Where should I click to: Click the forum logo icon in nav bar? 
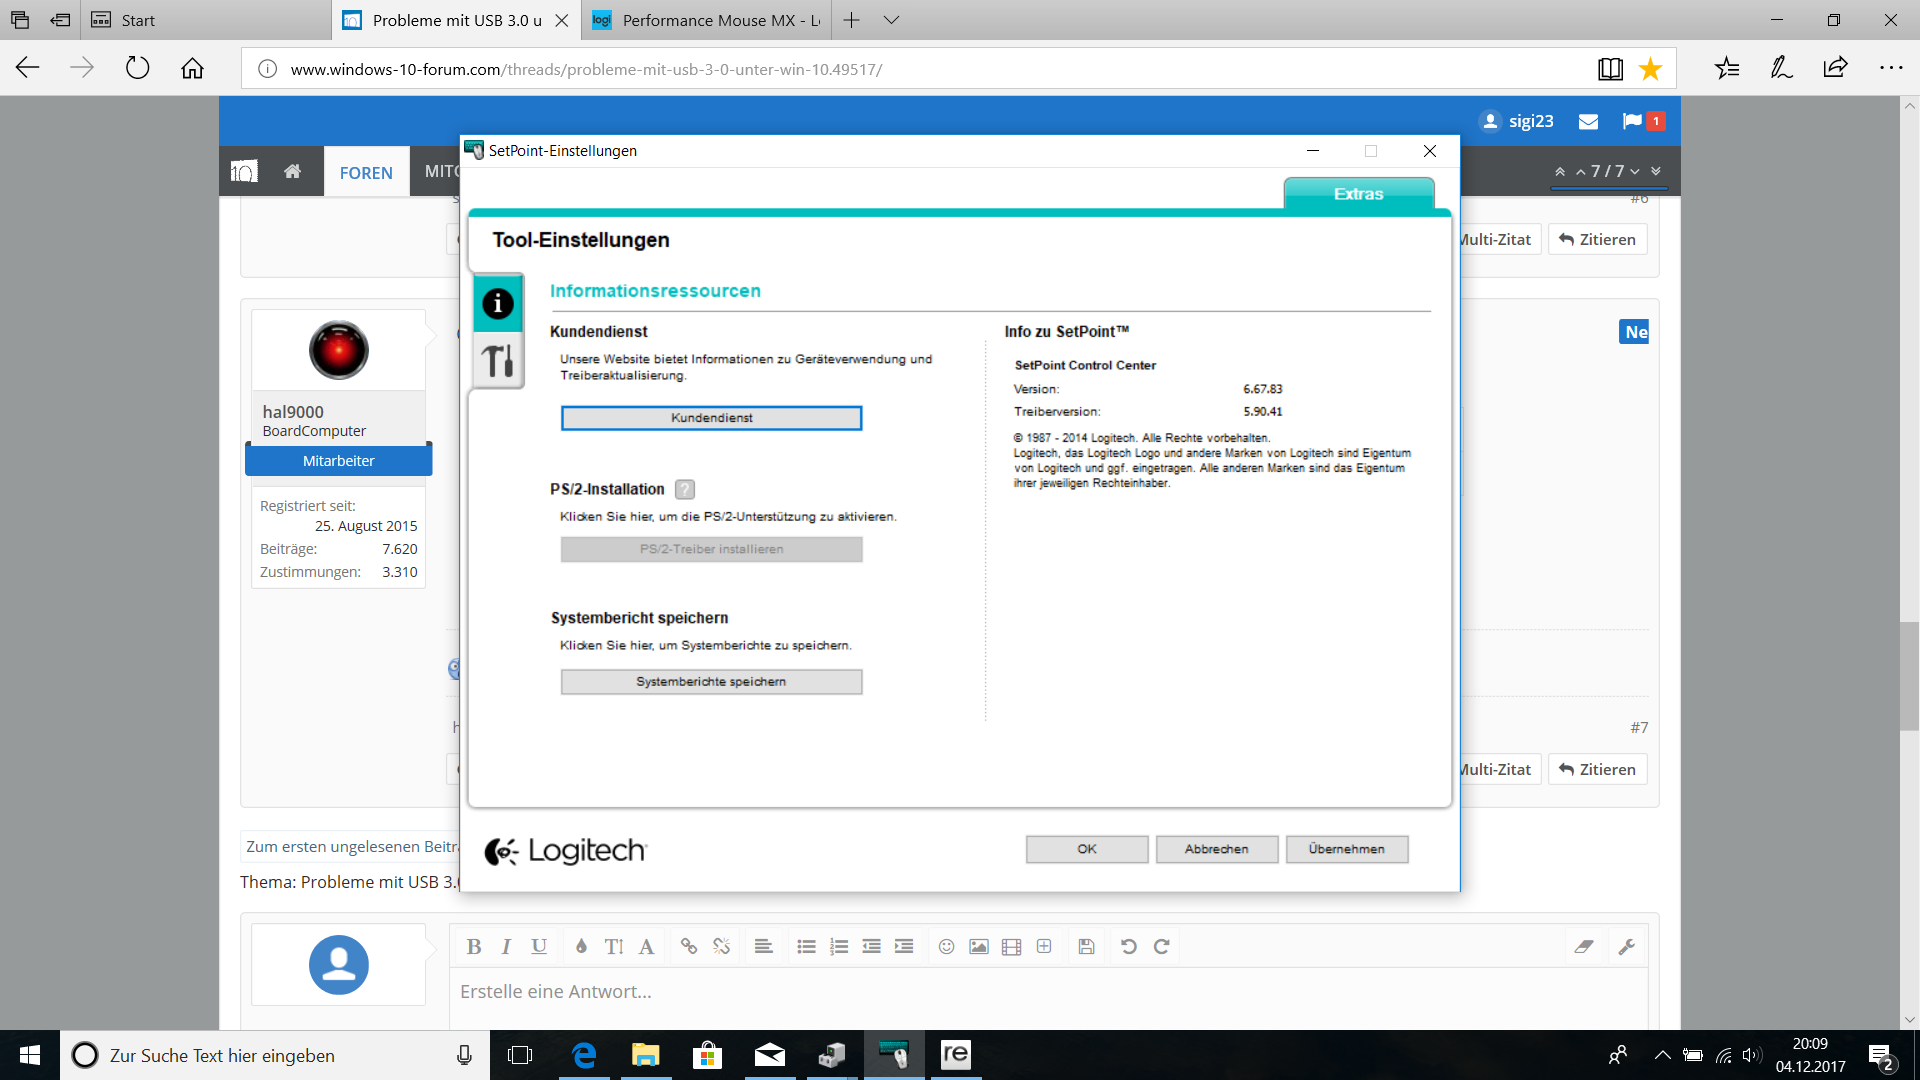pos(245,171)
